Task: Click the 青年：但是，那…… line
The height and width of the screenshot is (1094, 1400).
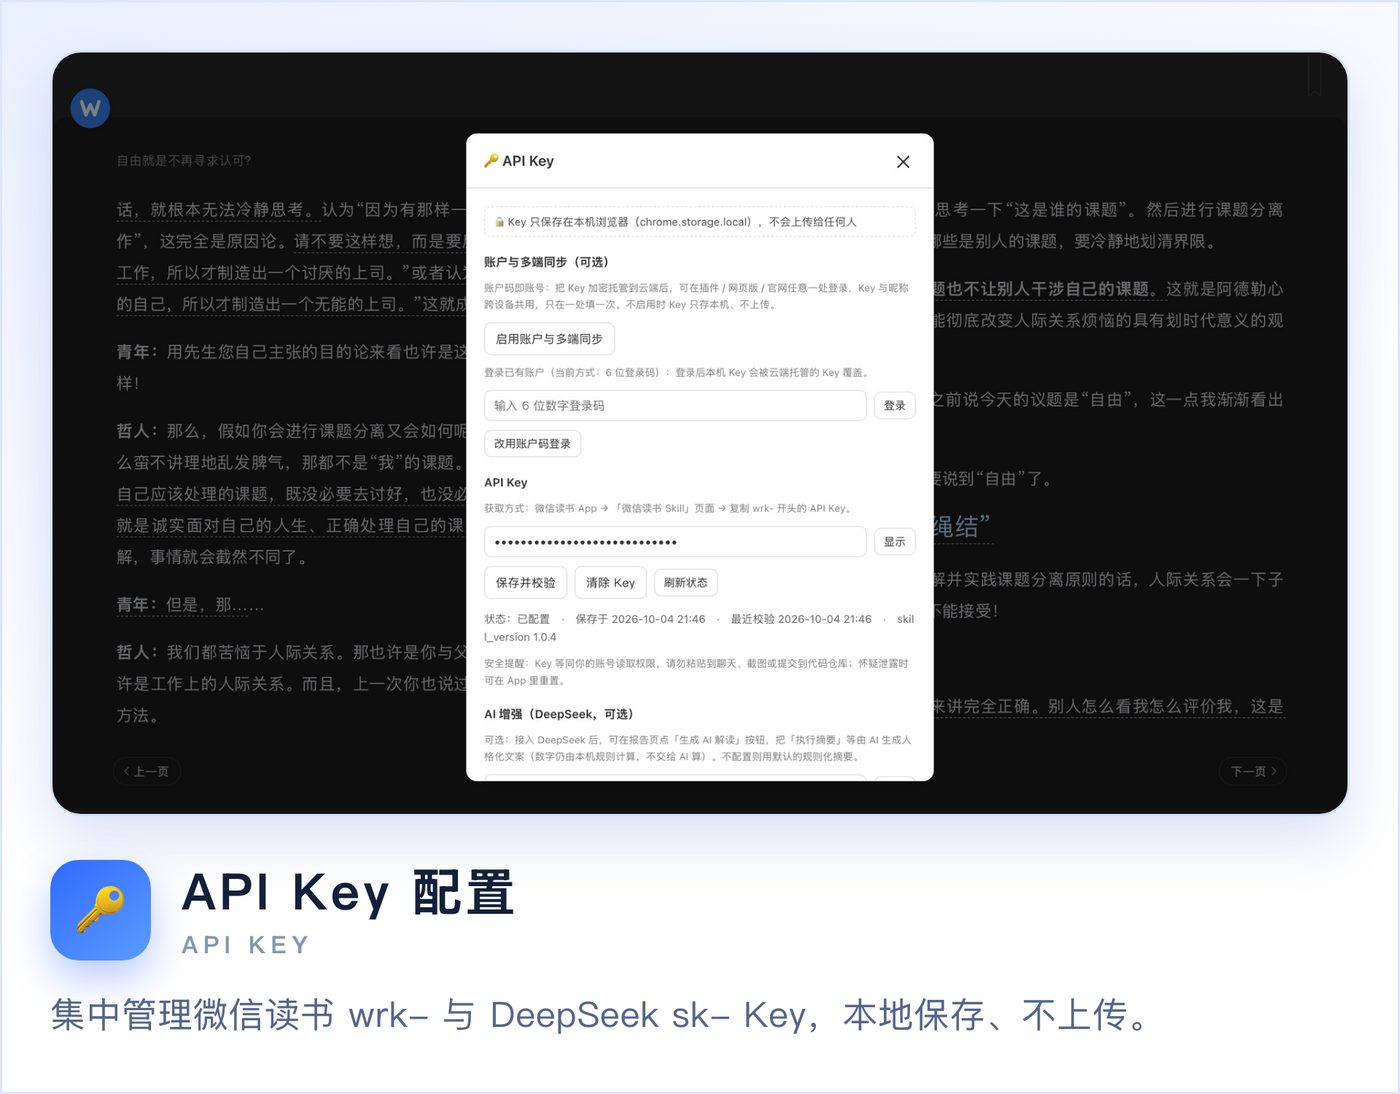Action: pos(191,605)
